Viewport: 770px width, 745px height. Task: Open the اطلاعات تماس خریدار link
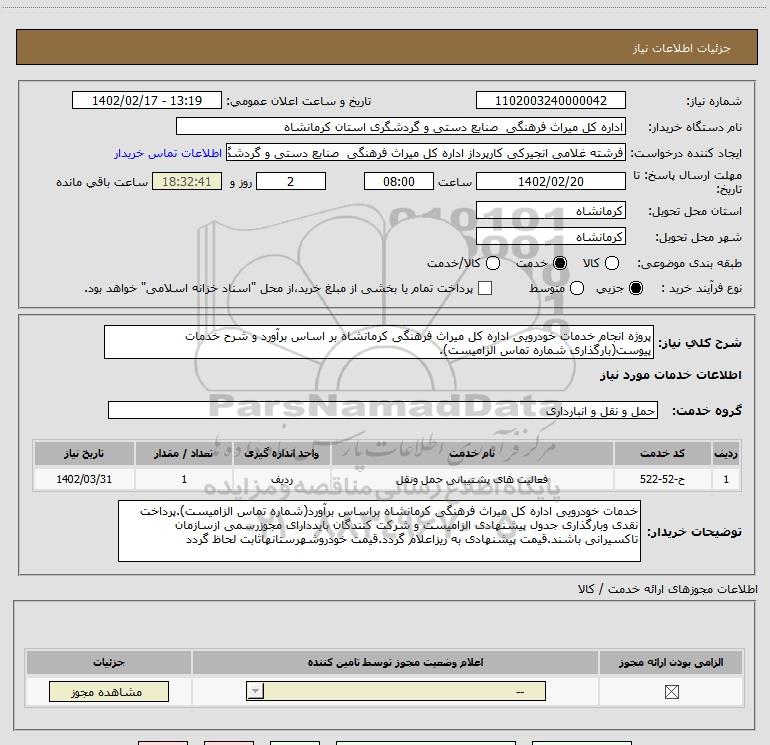click(168, 153)
